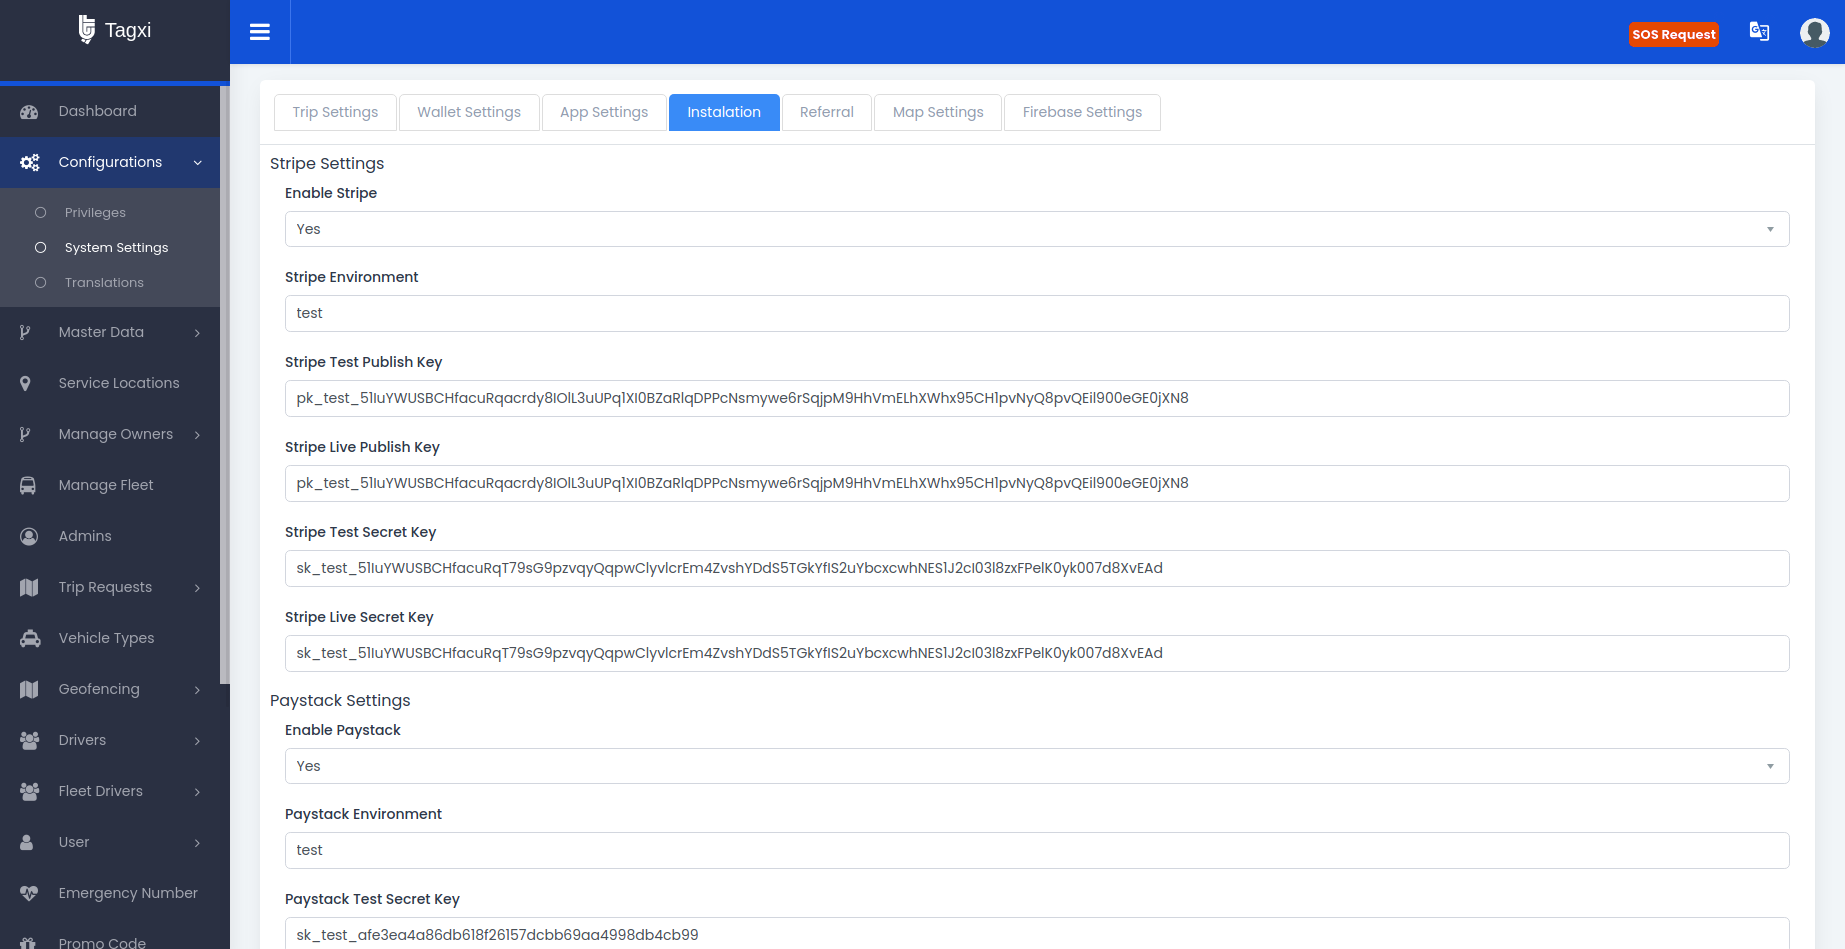The height and width of the screenshot is (949, 1845).
Task: Click the Paystack Environment field
Action: [x=1037, y=850]
